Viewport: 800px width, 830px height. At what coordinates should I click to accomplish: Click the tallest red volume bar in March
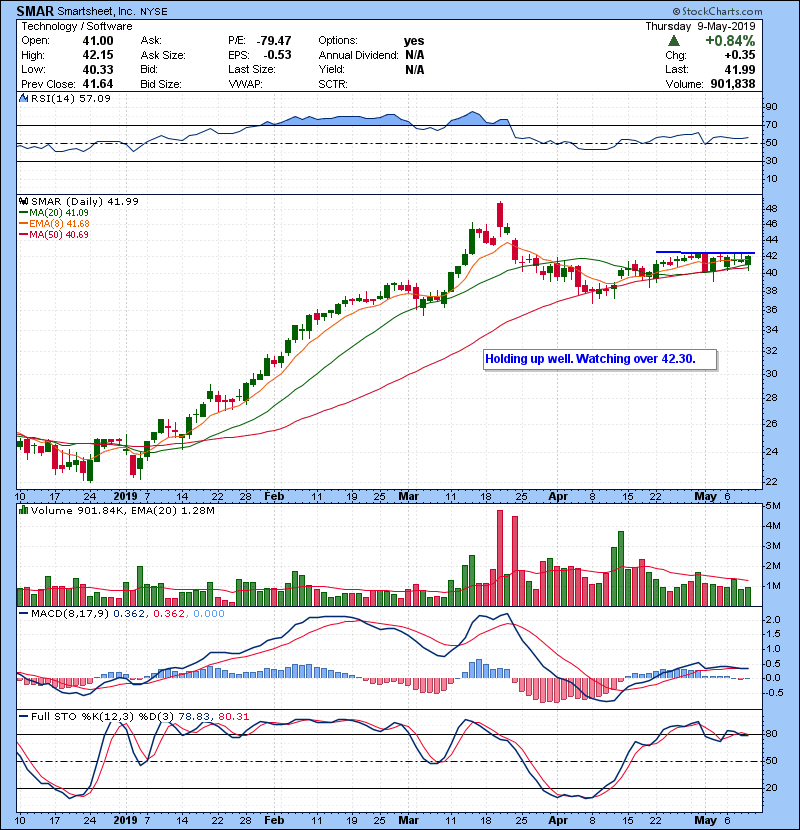point(500,558)
